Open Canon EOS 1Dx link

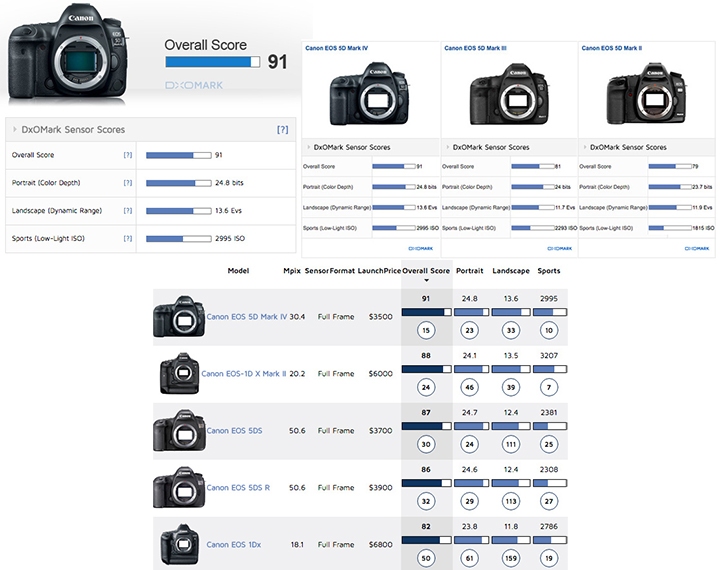(233, 545)
